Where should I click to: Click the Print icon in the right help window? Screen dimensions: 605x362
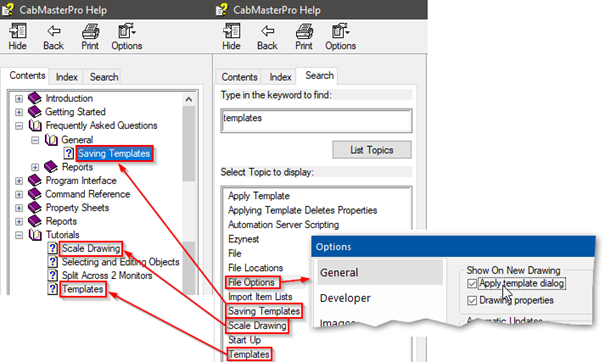point(304,31)
